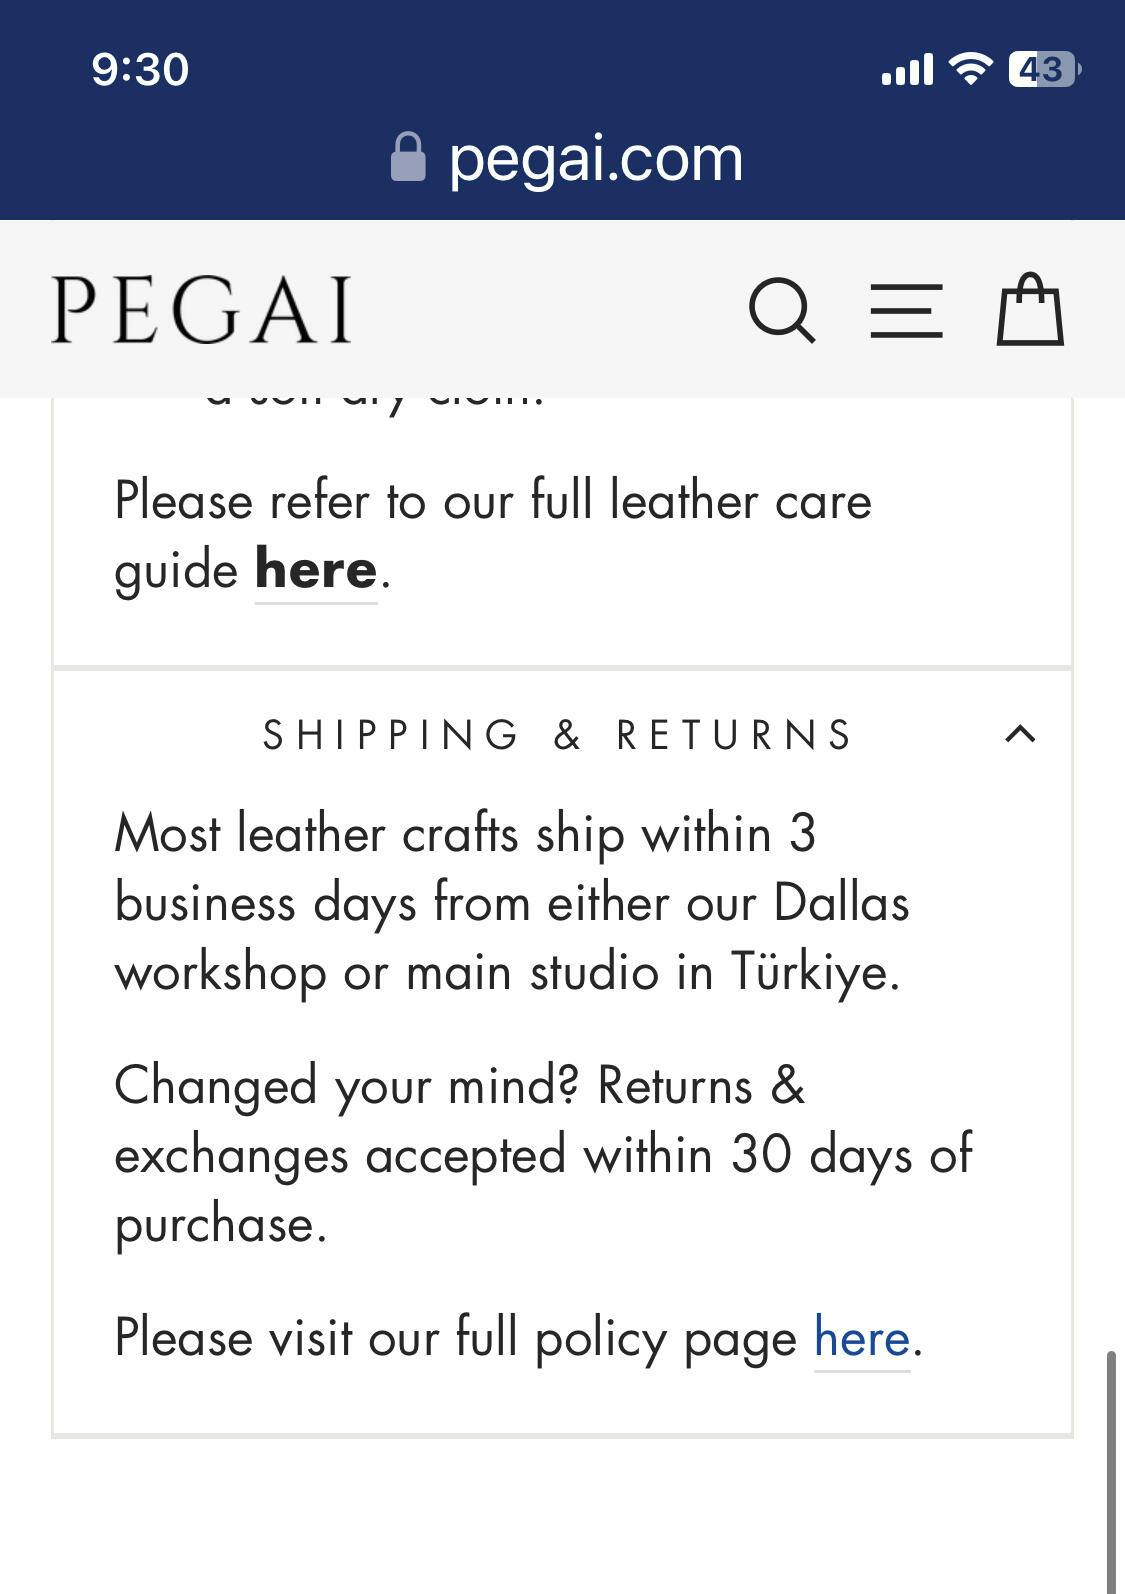Collapse Shipping & Returns chevron arrow

(1019, 734)
